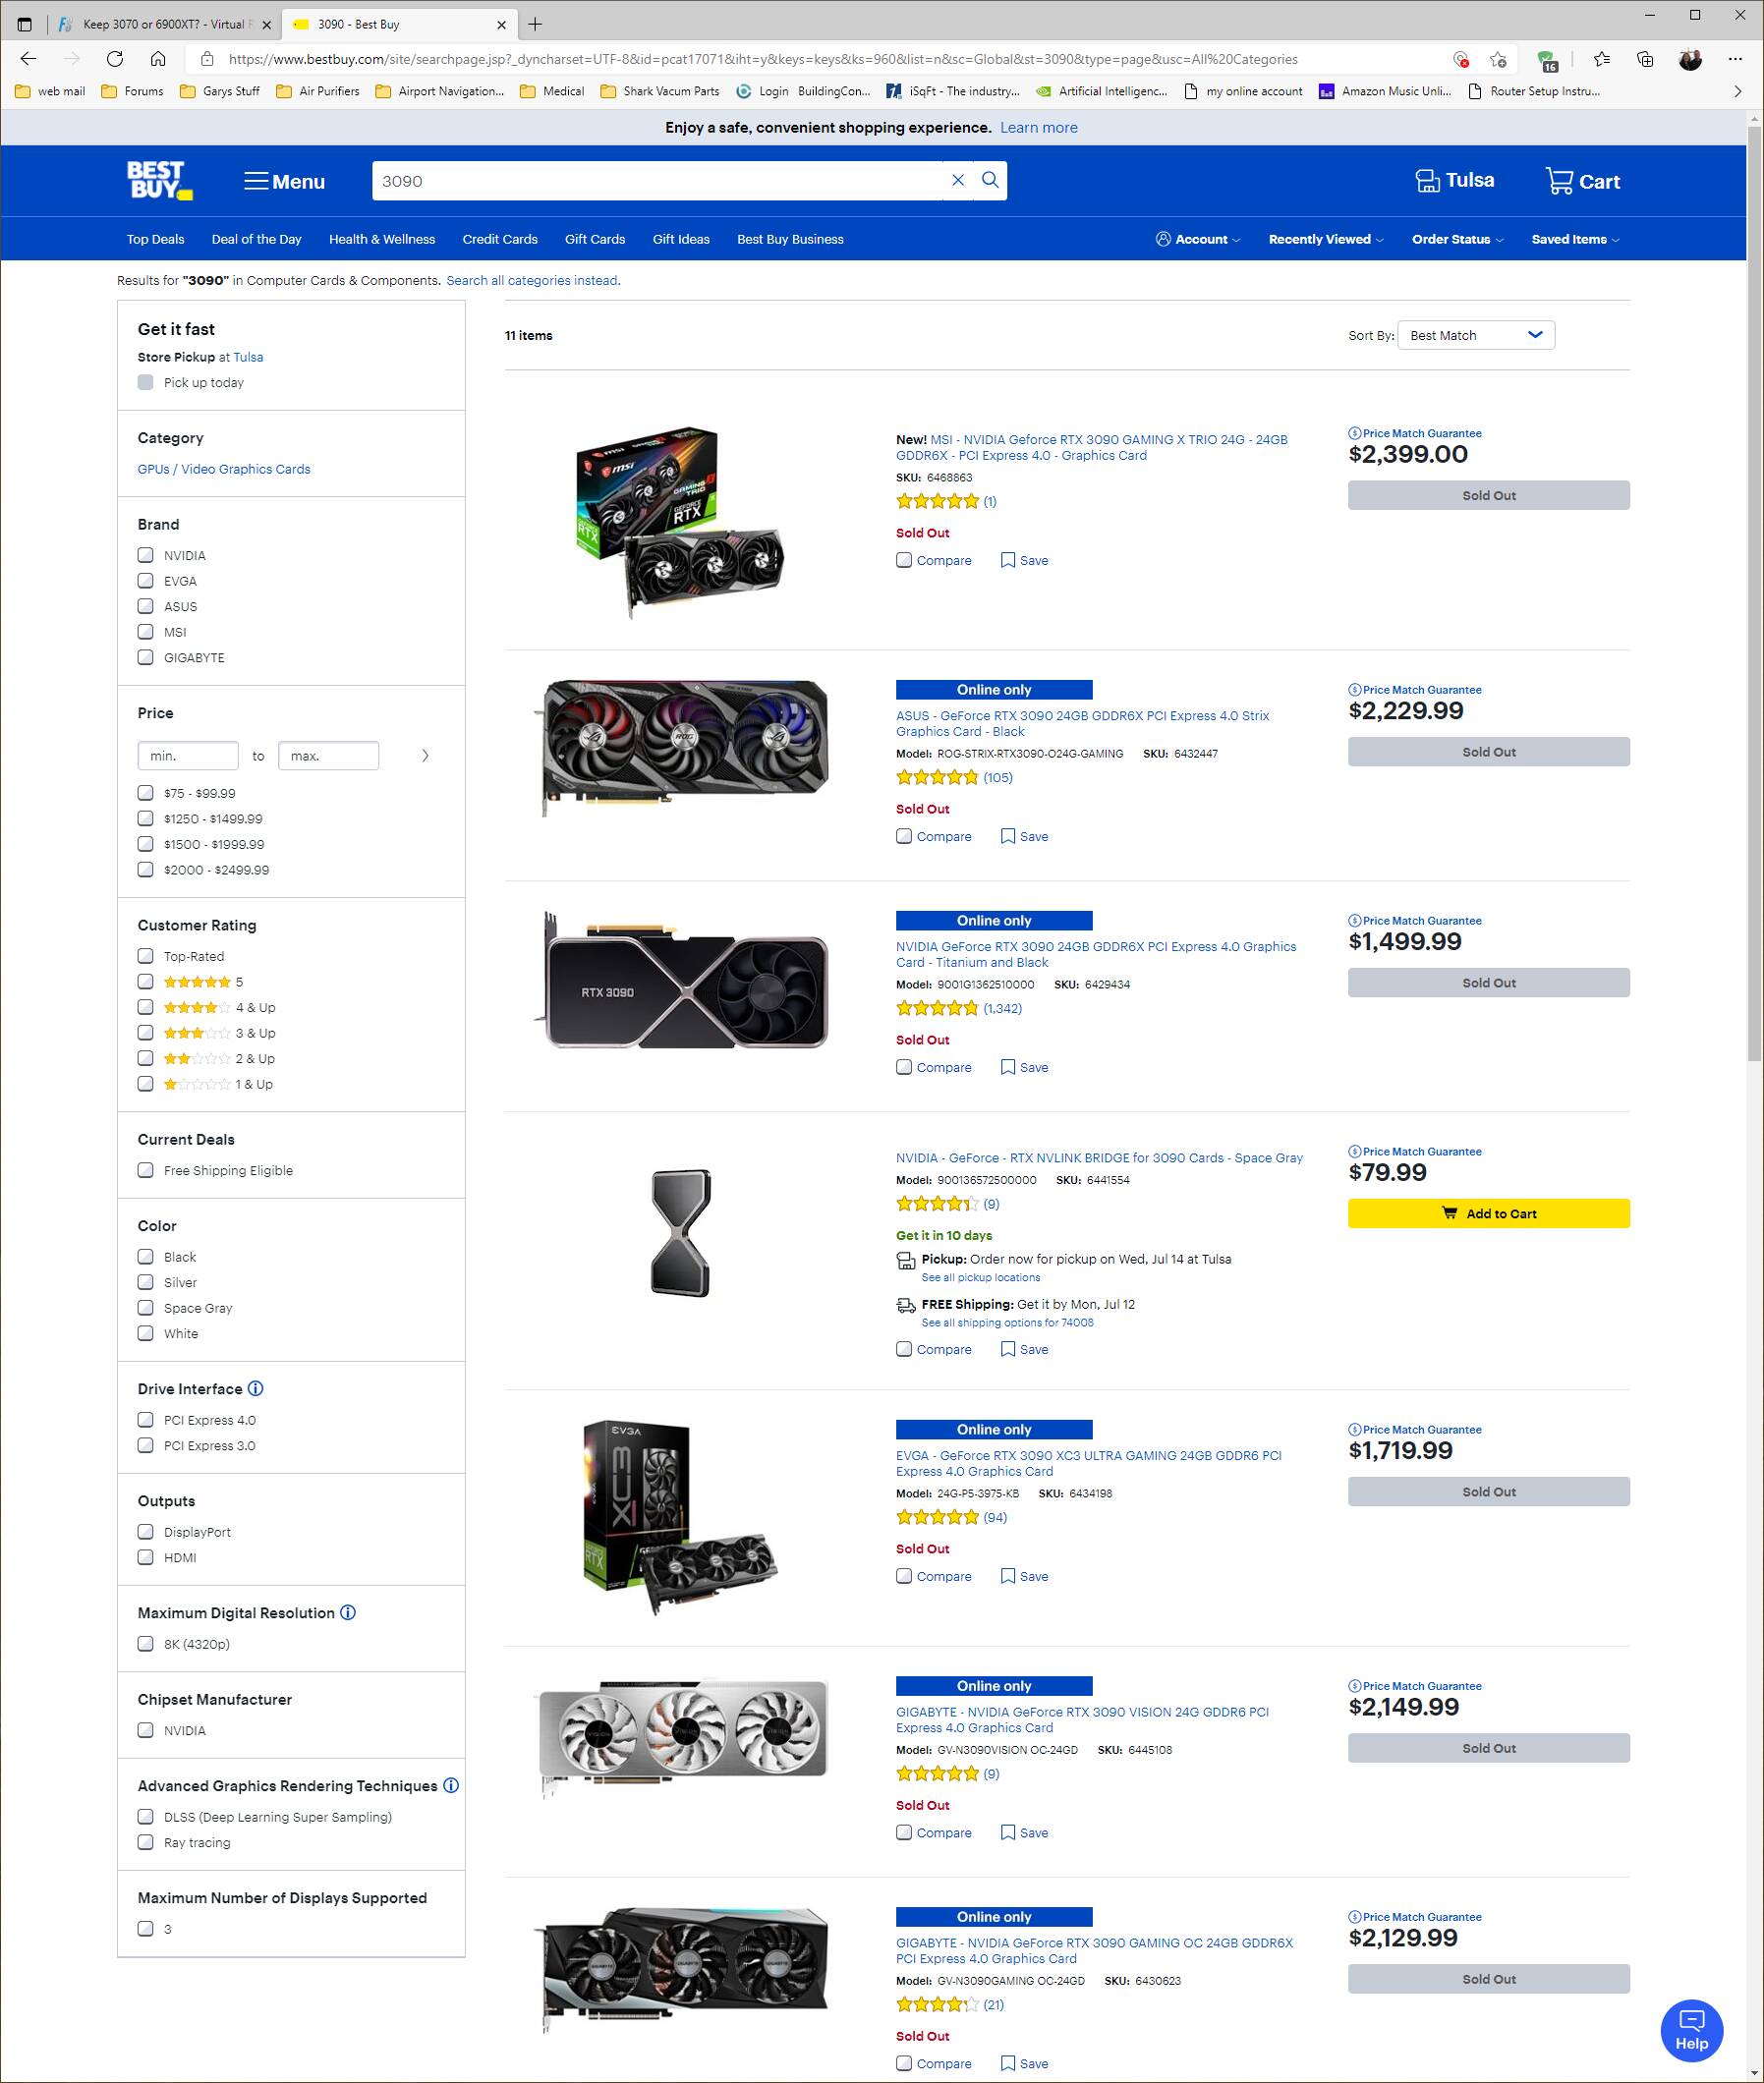Open the Tulsa store pickup link
This screenshot has height=2083, width=1764.
coord(248,356)
